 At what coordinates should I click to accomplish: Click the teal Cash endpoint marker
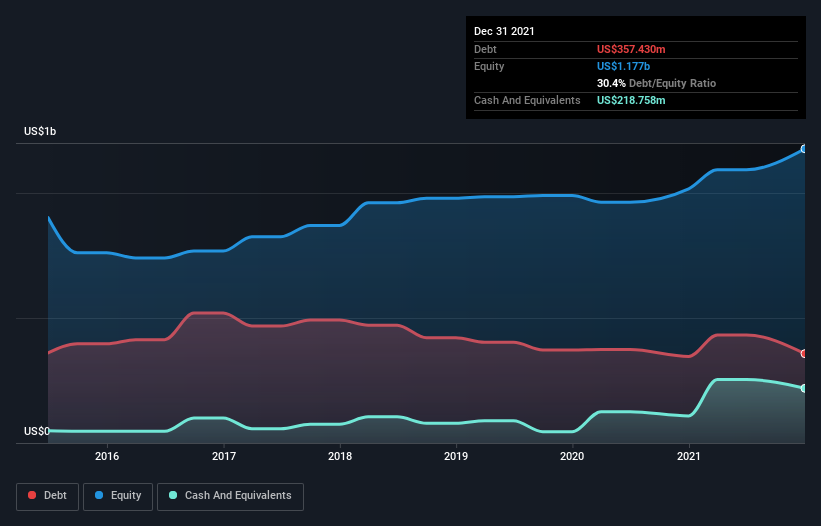tap(804, 388)
